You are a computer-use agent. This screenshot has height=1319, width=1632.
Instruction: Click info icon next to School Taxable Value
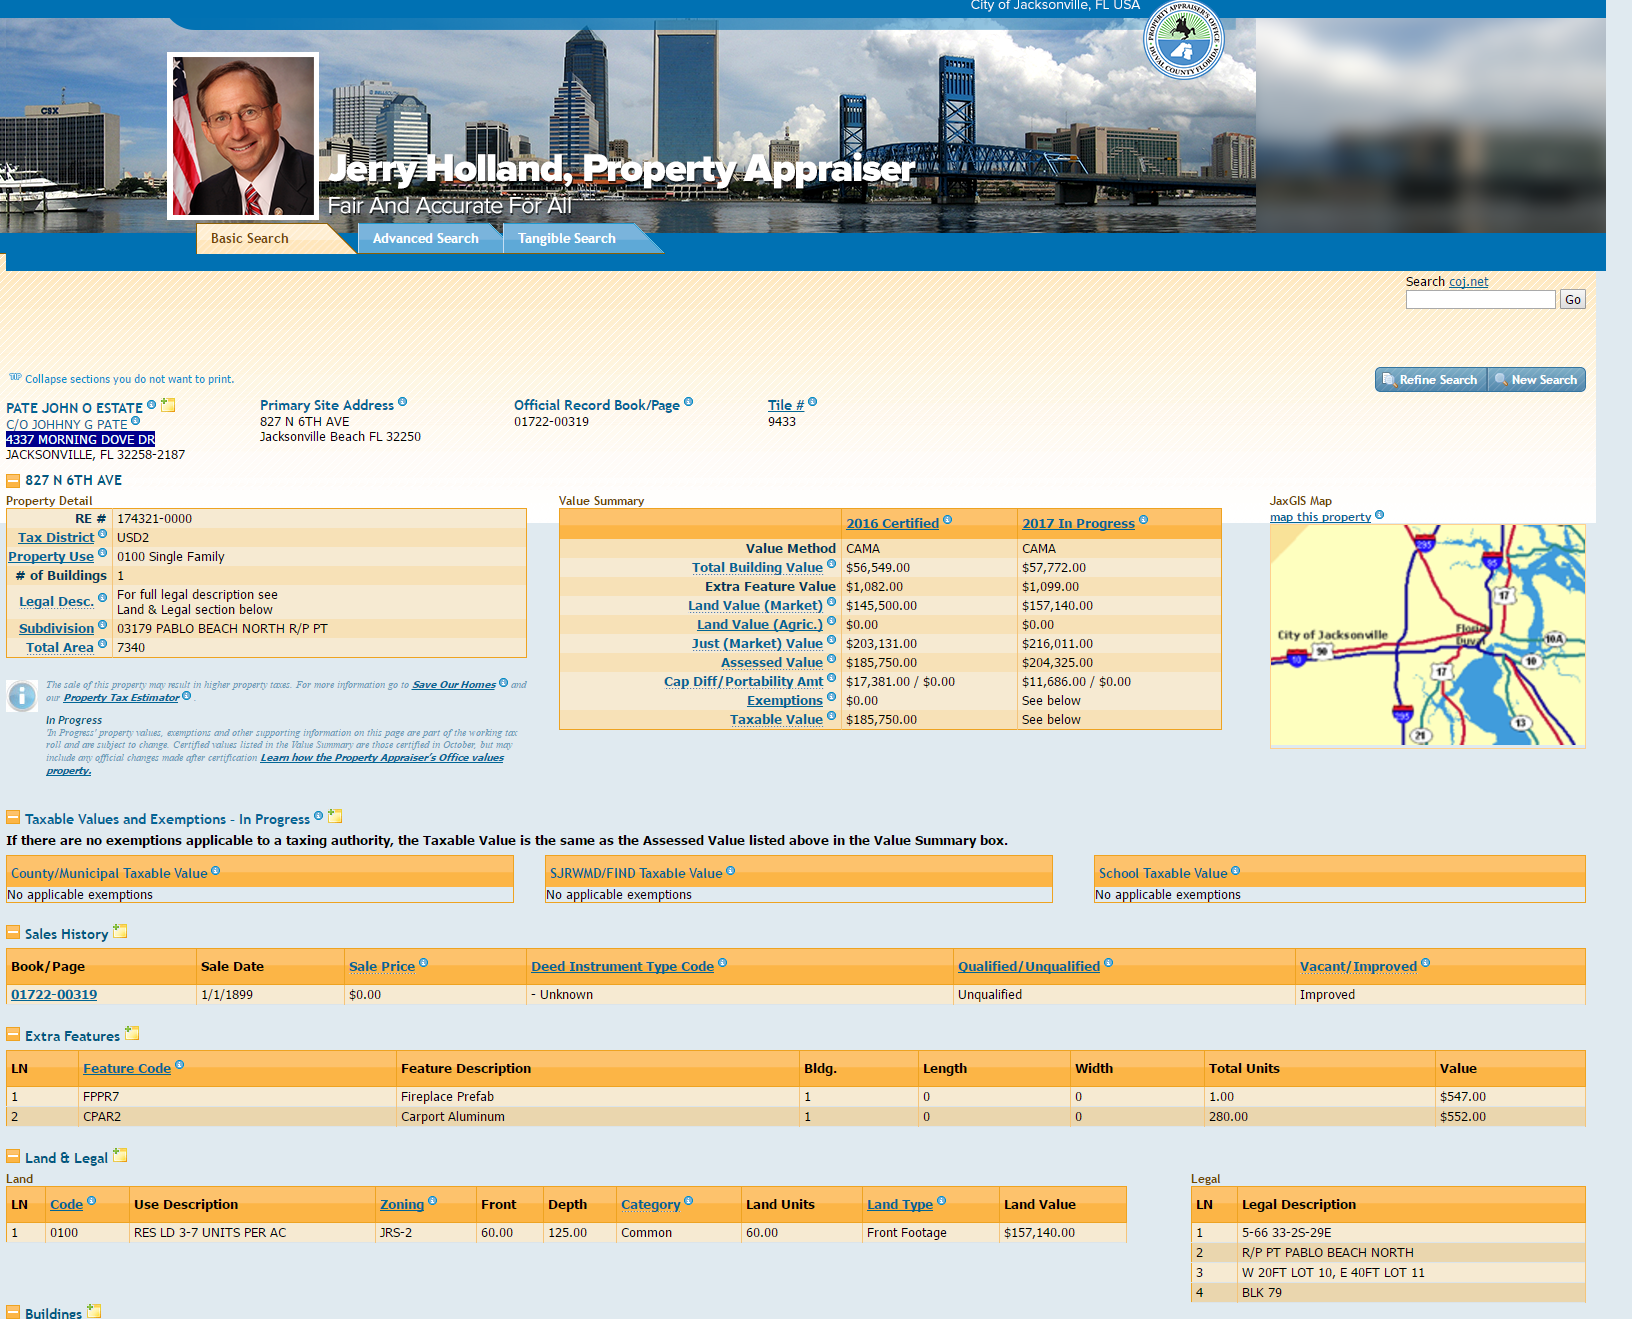click(1236, 871)
